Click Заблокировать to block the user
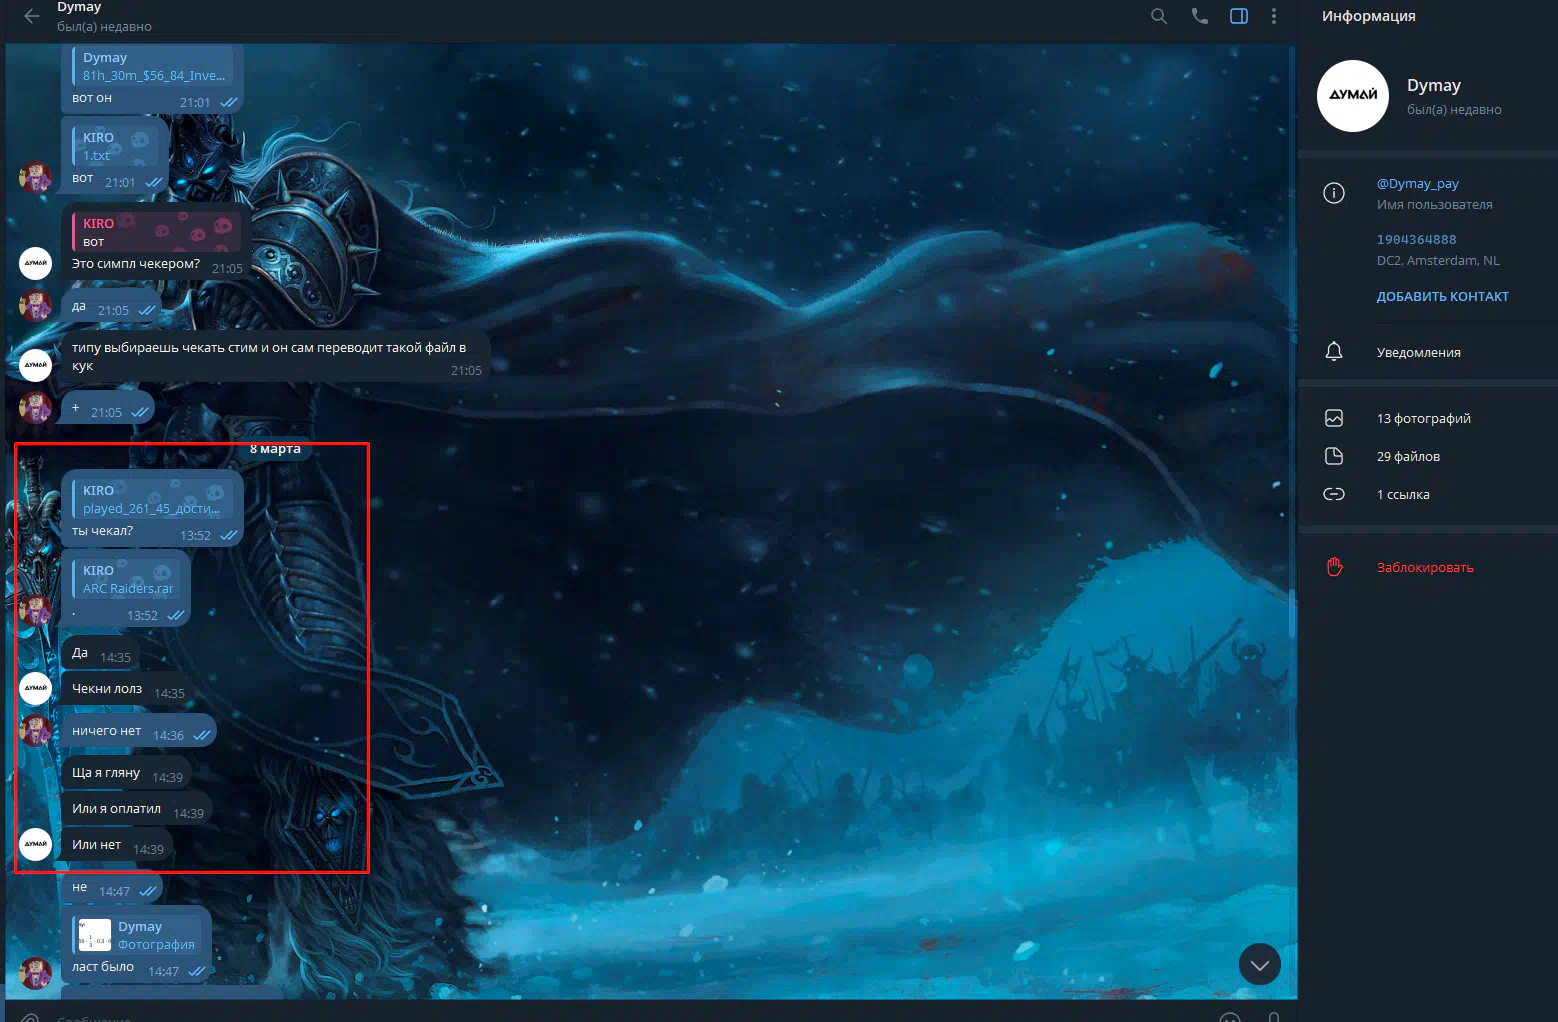This screenshot has height=1022, width=1558. pos(1424,568)
